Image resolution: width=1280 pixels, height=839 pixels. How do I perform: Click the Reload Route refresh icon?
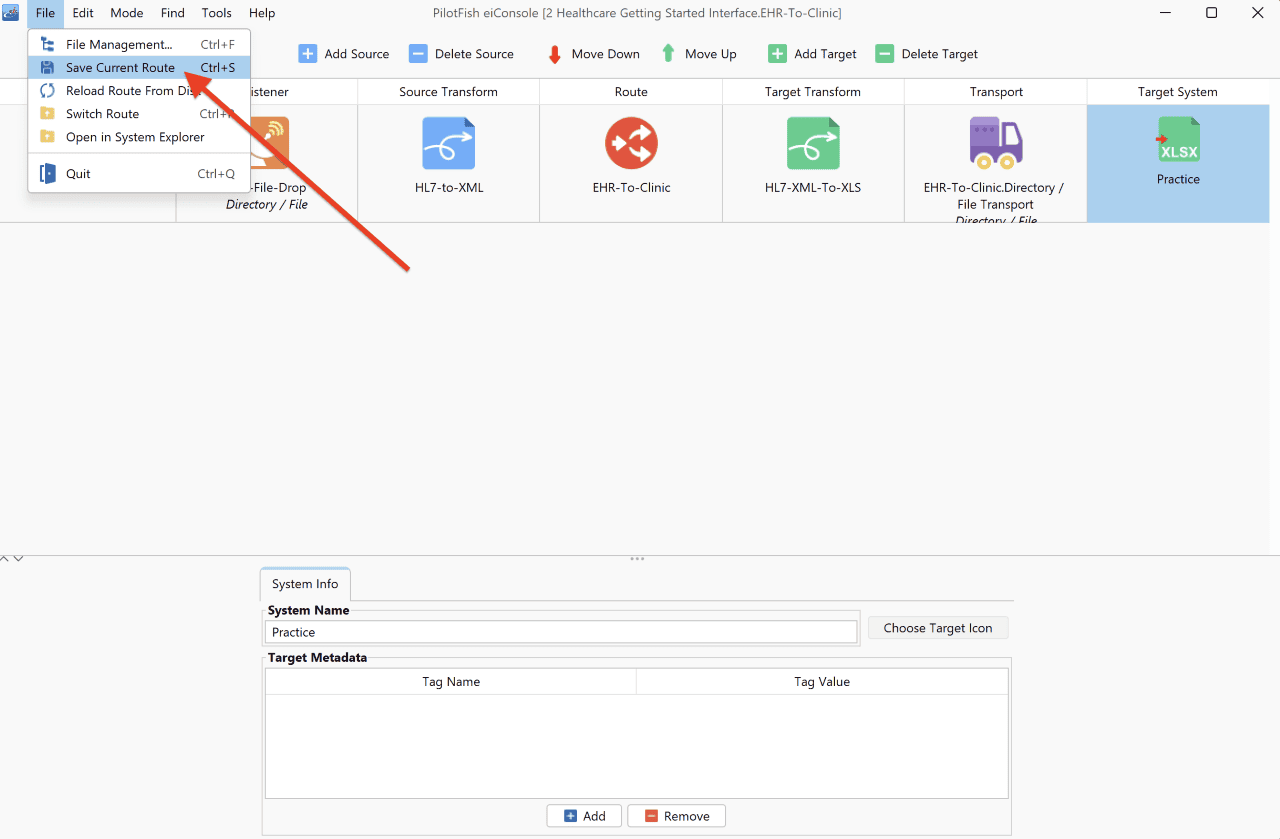pos(47,91)
